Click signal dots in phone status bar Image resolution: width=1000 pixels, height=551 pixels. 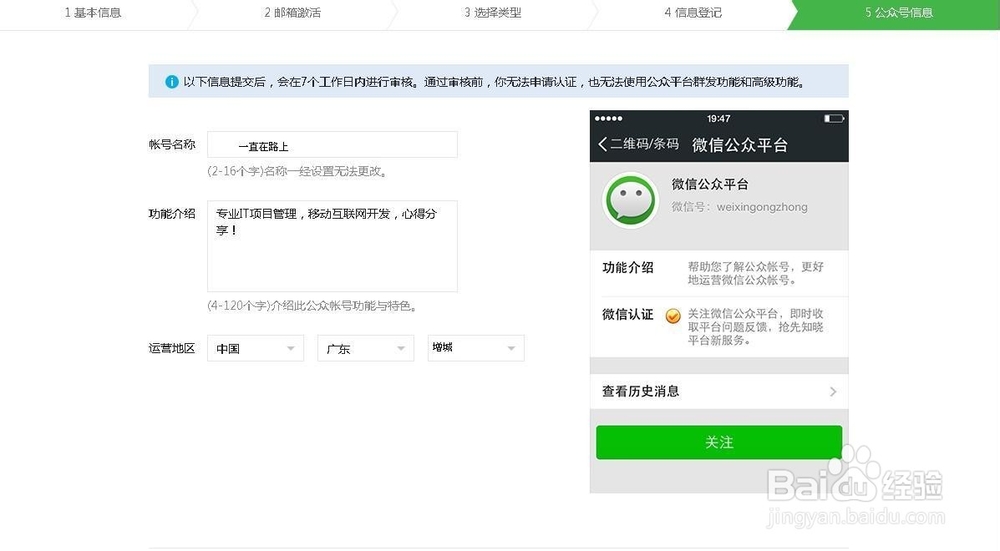608,119
